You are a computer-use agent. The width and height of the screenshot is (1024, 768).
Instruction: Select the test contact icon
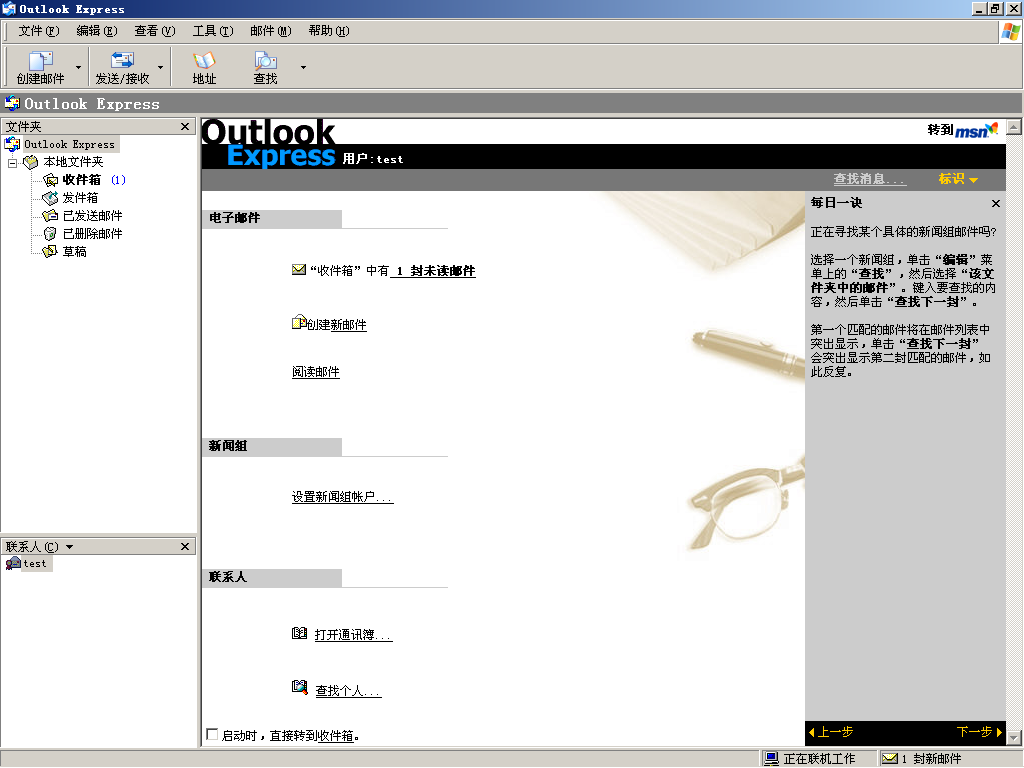click(13, 564)
